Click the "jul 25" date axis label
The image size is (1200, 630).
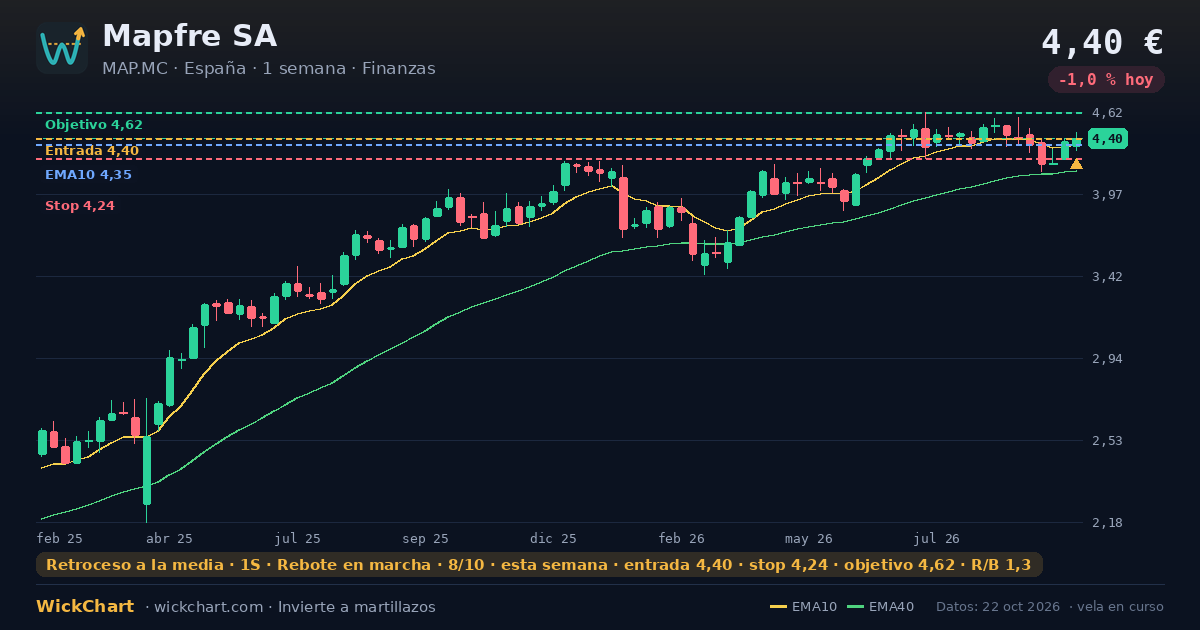click(298, 538)
